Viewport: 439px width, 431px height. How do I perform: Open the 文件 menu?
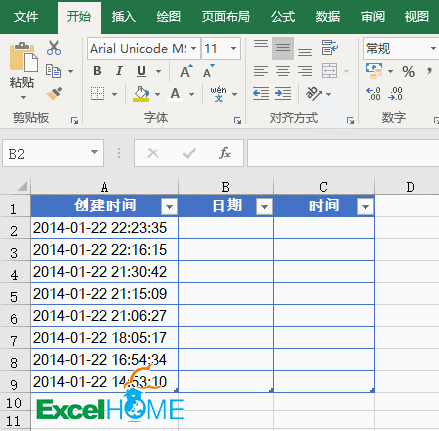(26, 17)
